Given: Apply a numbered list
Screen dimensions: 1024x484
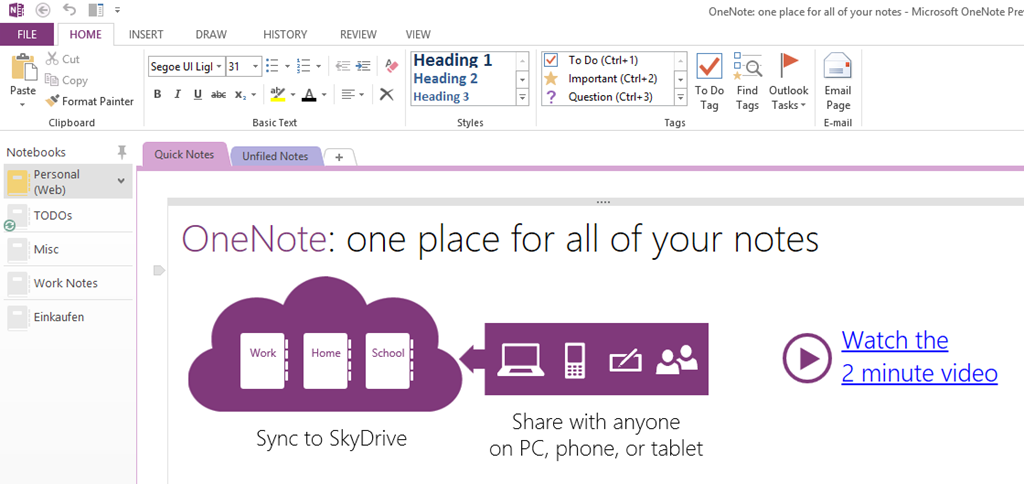Looking at the screenshot, I should pyautogui.click(x=303, y=66).
